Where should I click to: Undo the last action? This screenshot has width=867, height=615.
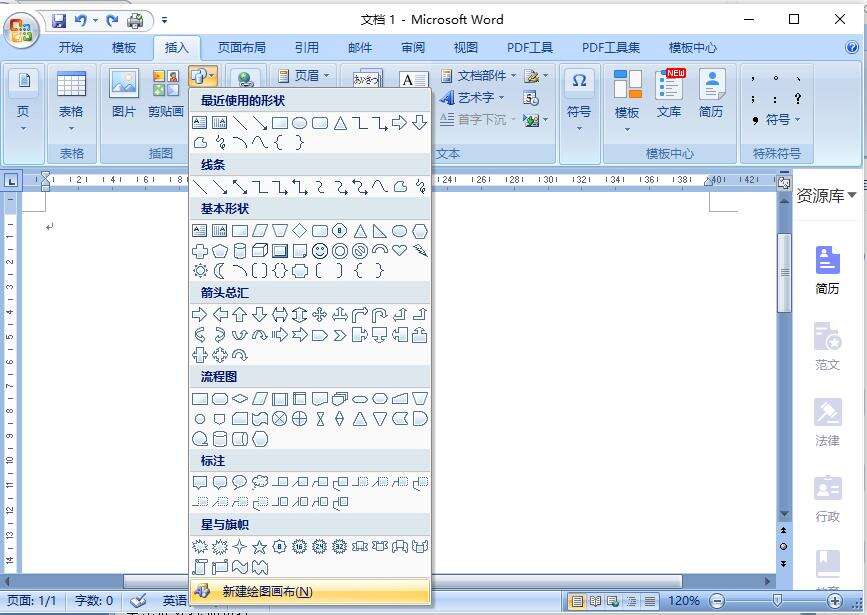[81, 21]
